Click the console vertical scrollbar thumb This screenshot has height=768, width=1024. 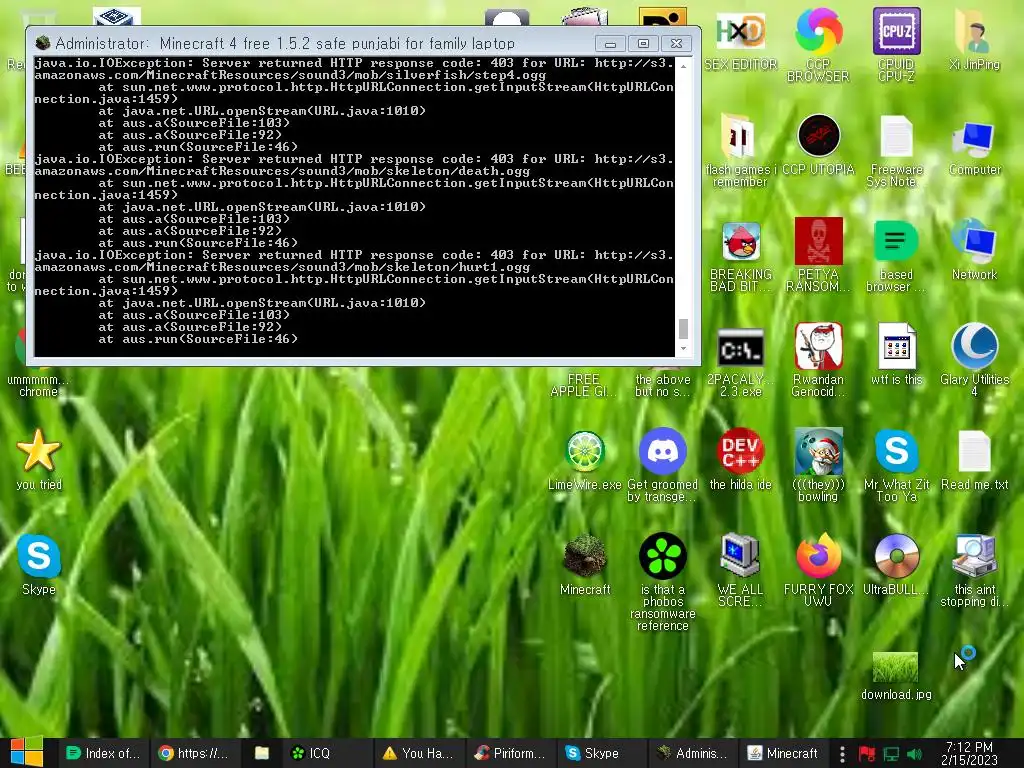pyautogui.click(x=683, y=328)
